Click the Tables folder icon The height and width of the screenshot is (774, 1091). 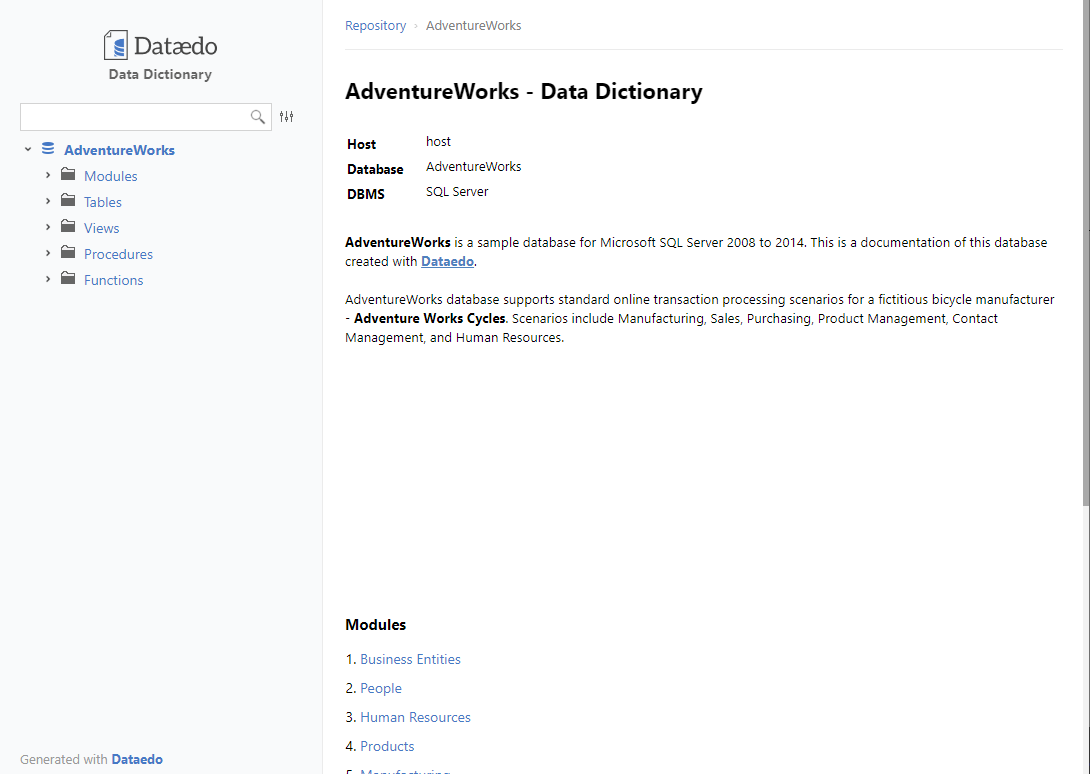tap(68, 201)
